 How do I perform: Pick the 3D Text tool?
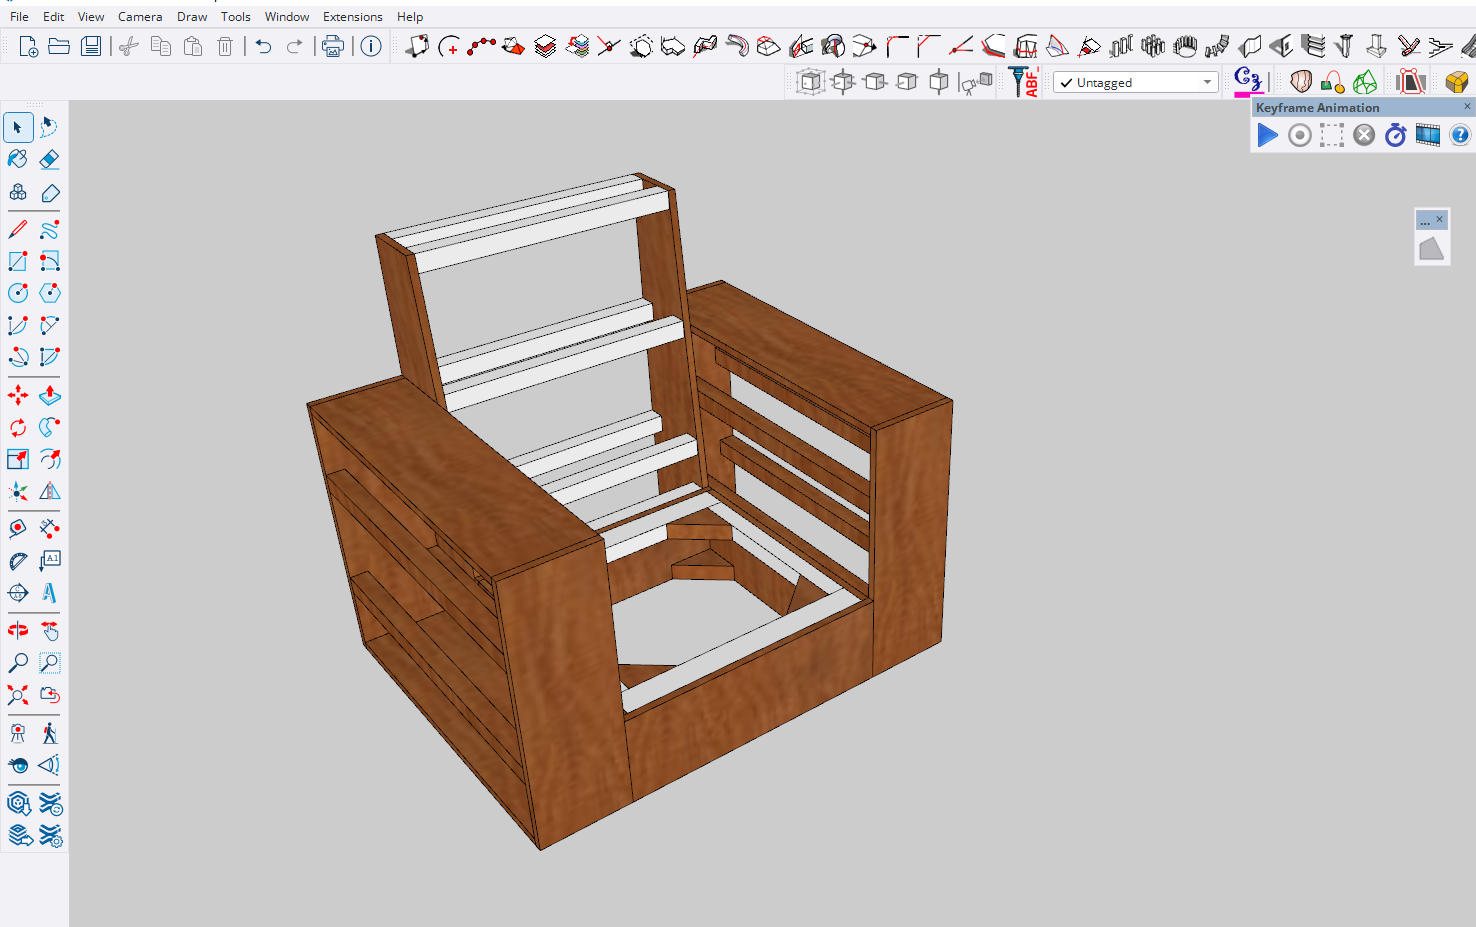[x=49, y=593]
